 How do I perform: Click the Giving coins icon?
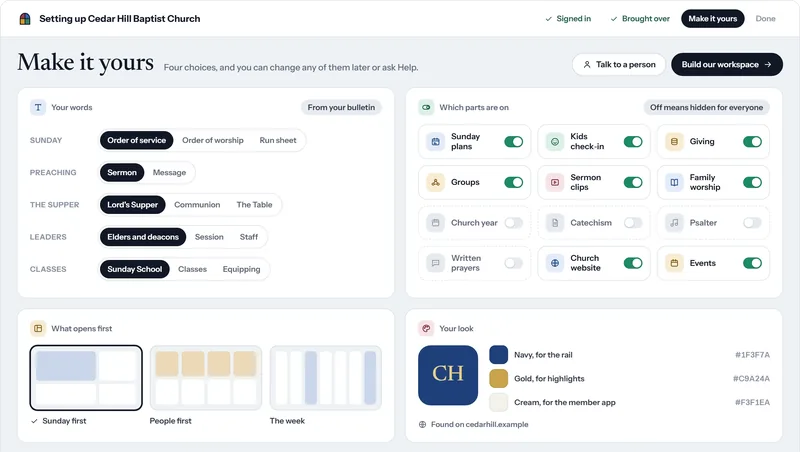pos(674,142)
